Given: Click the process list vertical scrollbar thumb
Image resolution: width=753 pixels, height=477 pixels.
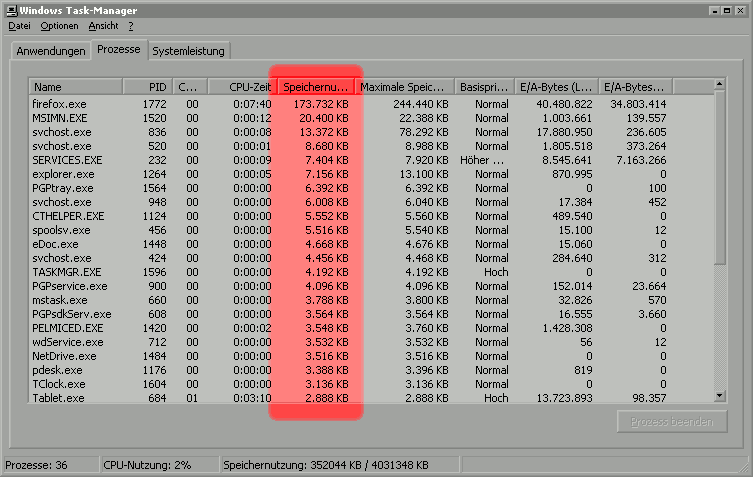Looking at the screenshot, I should click(x=719, y=177).
